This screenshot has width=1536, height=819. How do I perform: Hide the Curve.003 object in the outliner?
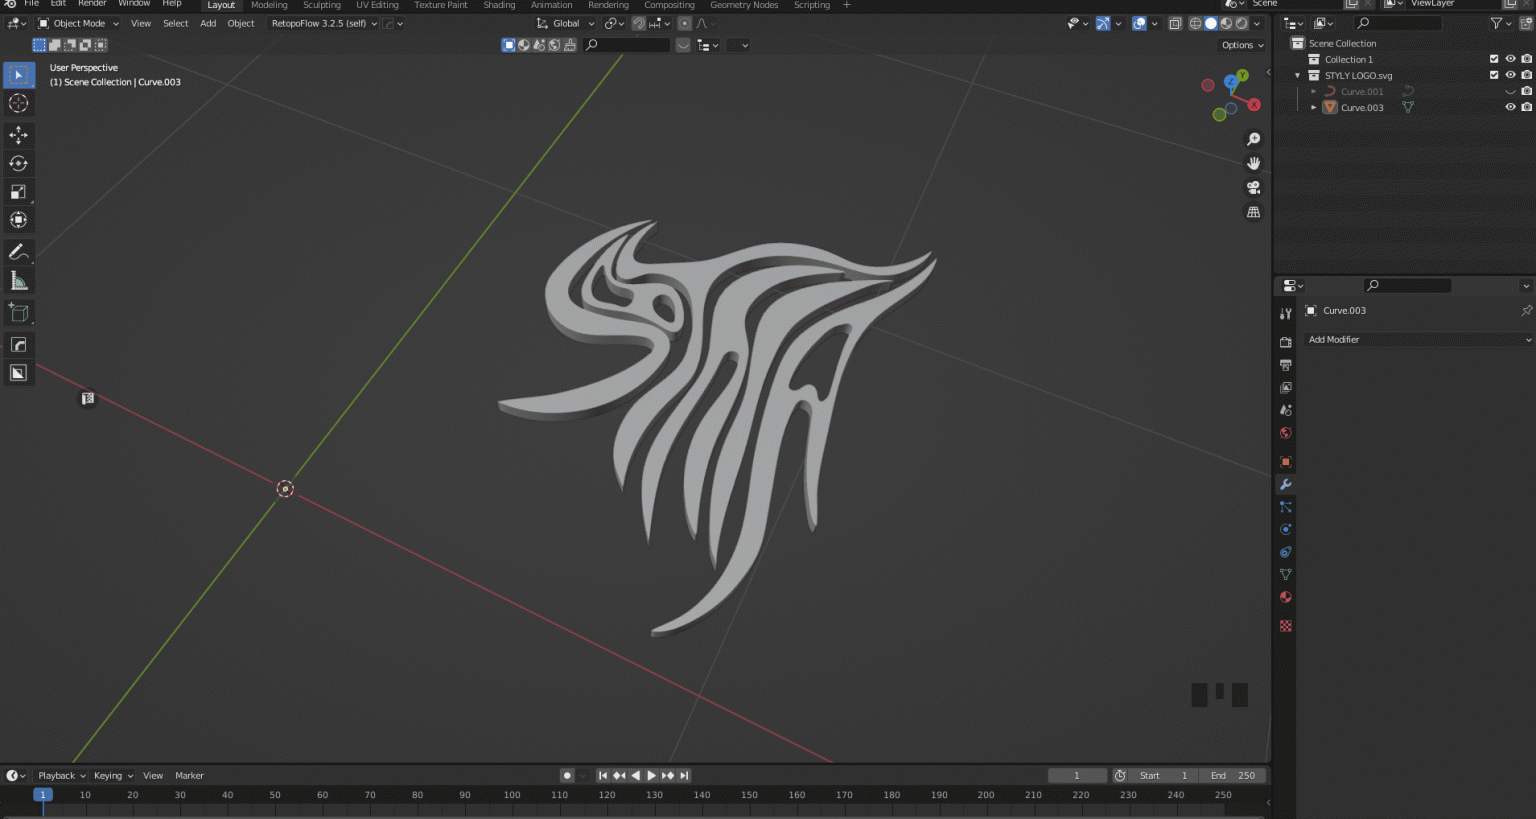click(x=1510, y=107)
